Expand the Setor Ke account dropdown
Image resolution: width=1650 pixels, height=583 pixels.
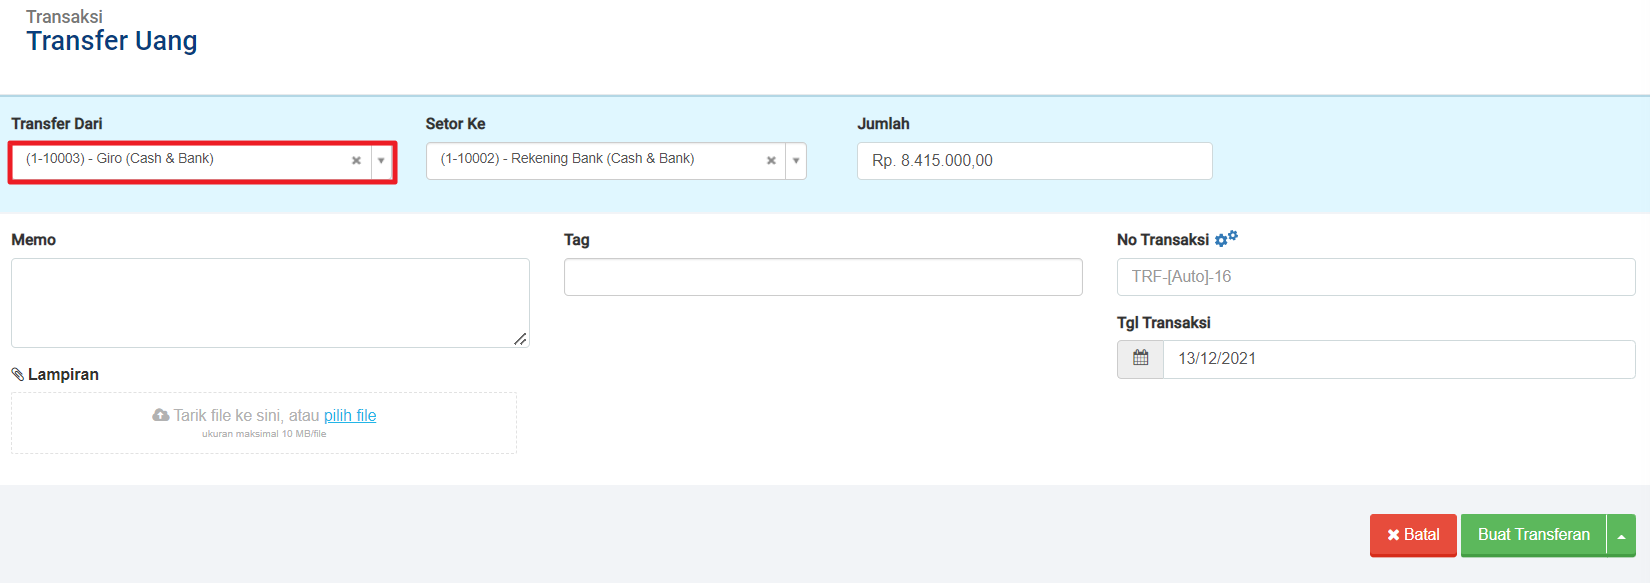click(796, 160)
